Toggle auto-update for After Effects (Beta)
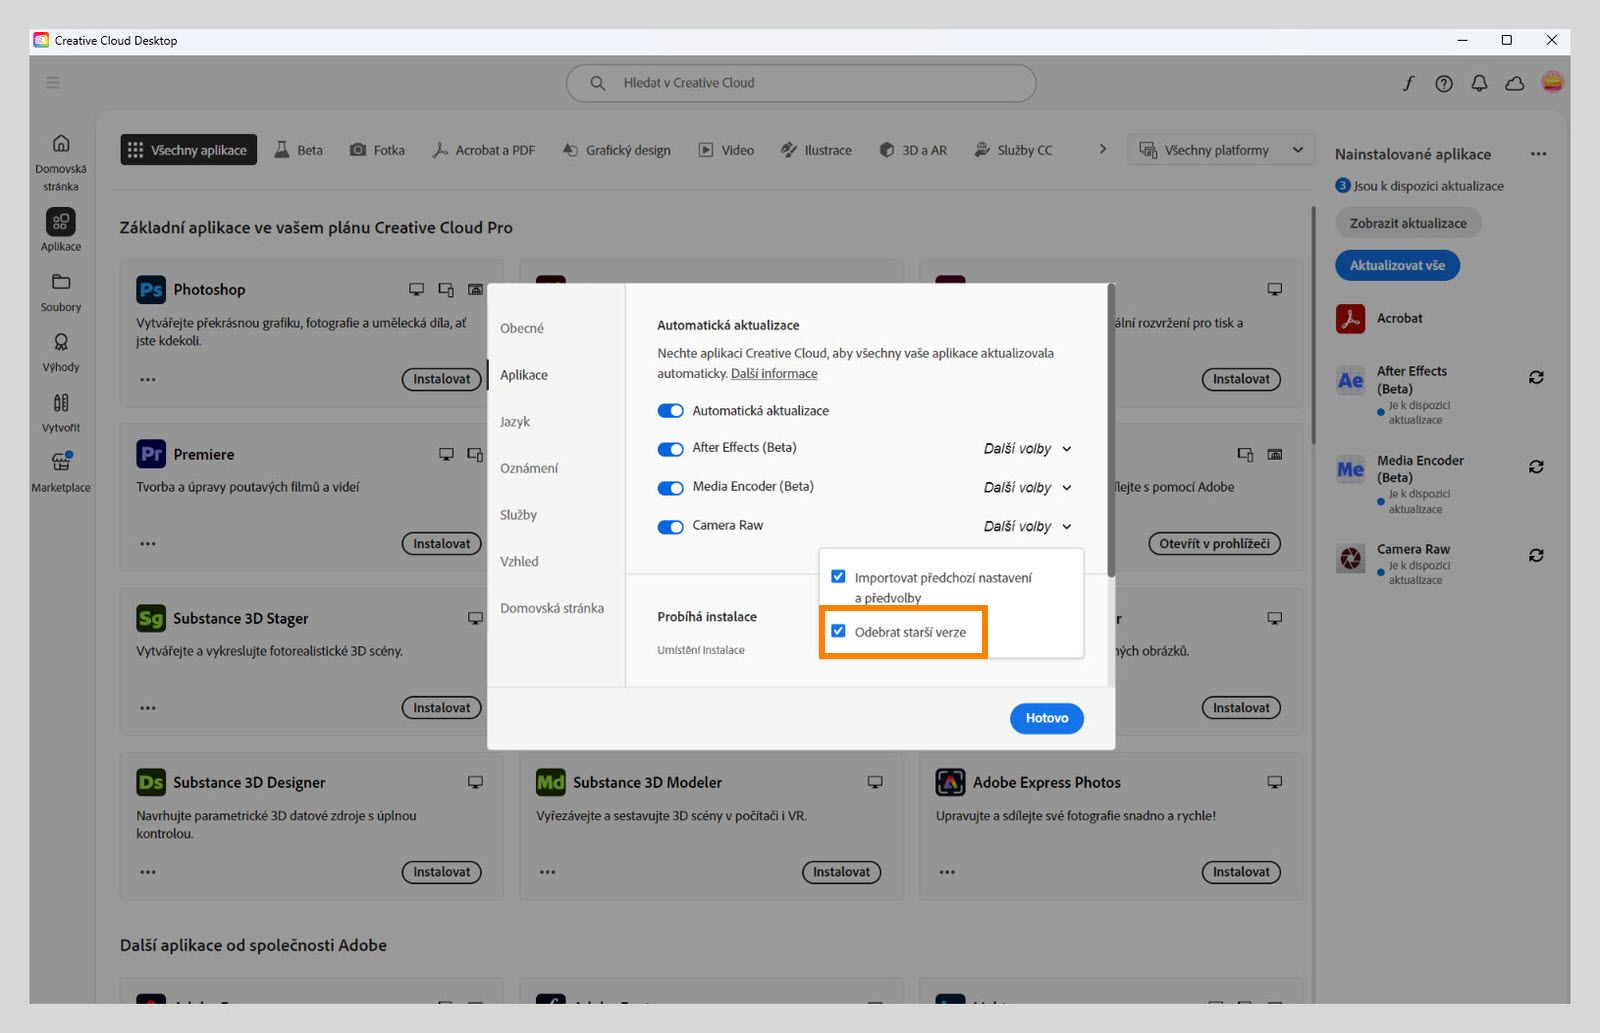This screenshot has height=1033, width=1600. (670, 449)
